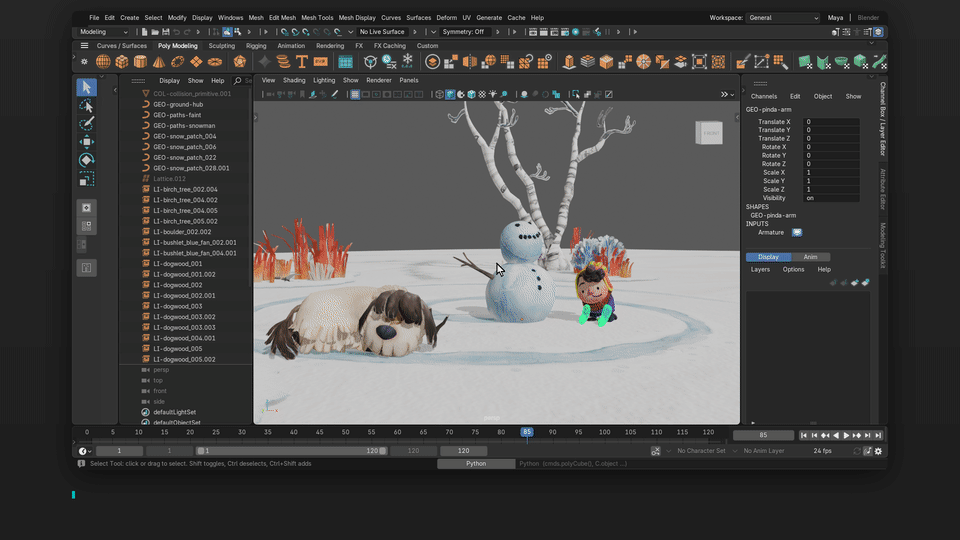Click the shelf settings gear icon
Screen dimensions: 960x540
click(84, 62)
